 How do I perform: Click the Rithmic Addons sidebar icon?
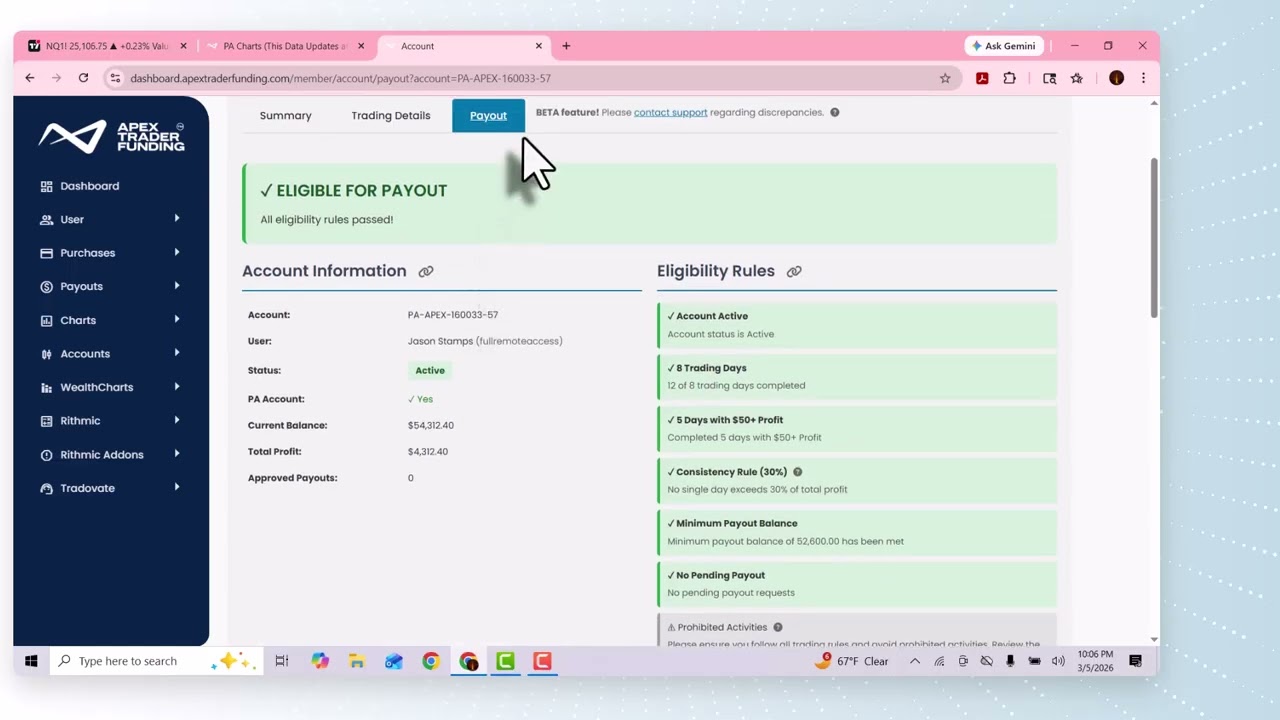pos(46,455)
